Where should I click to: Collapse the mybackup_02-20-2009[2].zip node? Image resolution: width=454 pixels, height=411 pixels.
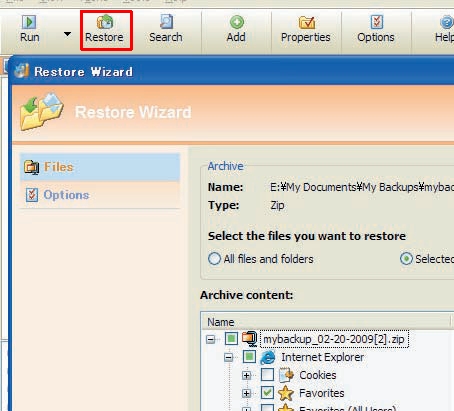(211, 340)
